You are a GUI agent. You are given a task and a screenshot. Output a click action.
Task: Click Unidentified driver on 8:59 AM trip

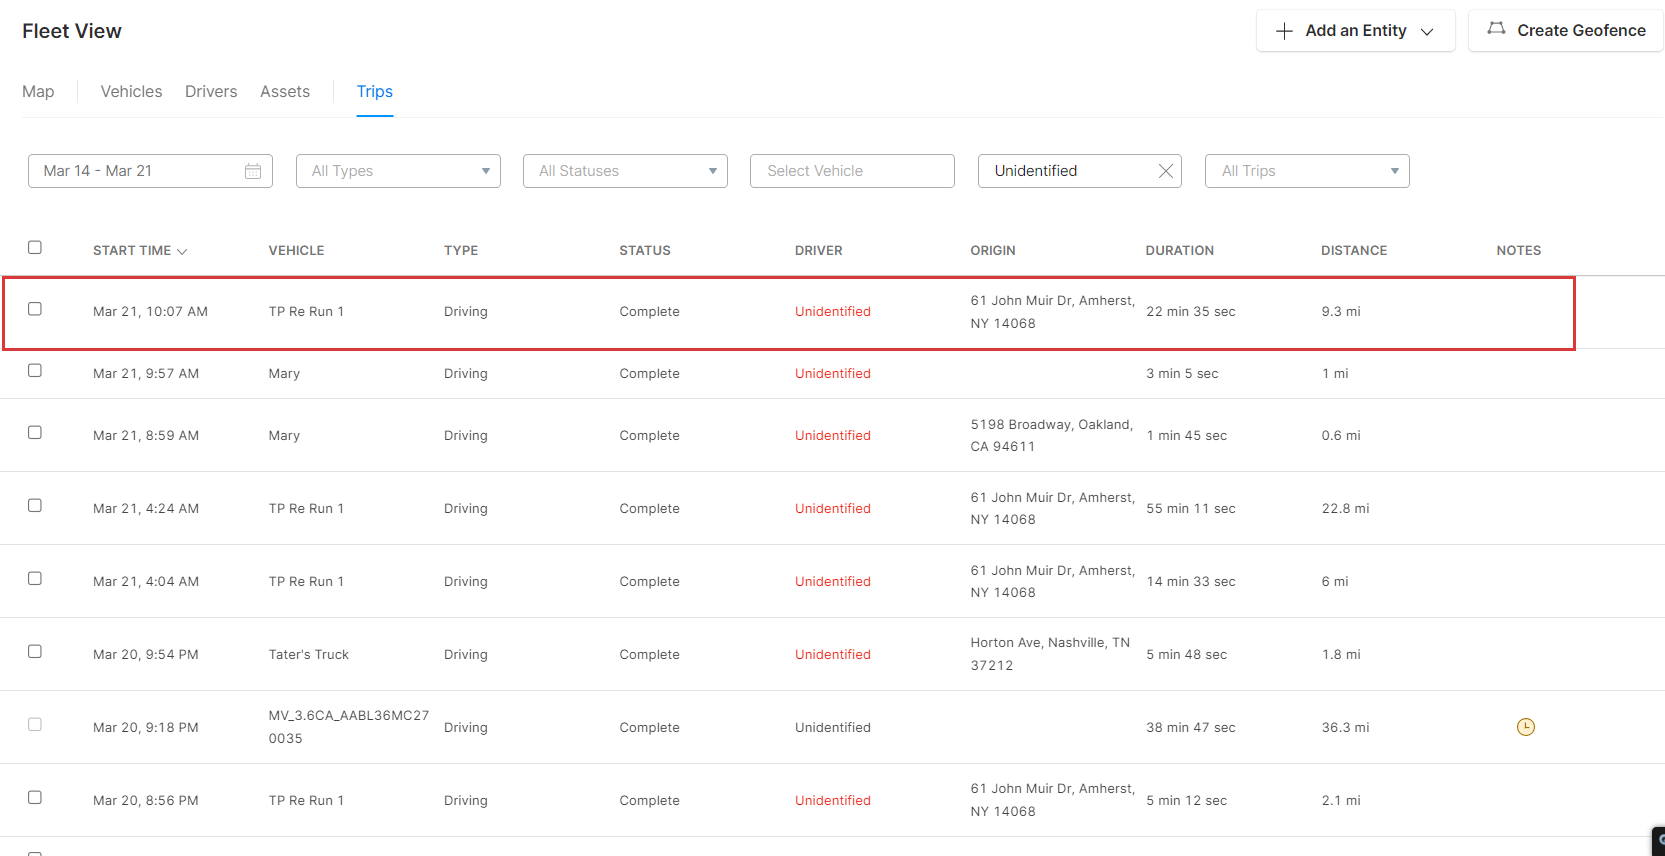[833, 436]
